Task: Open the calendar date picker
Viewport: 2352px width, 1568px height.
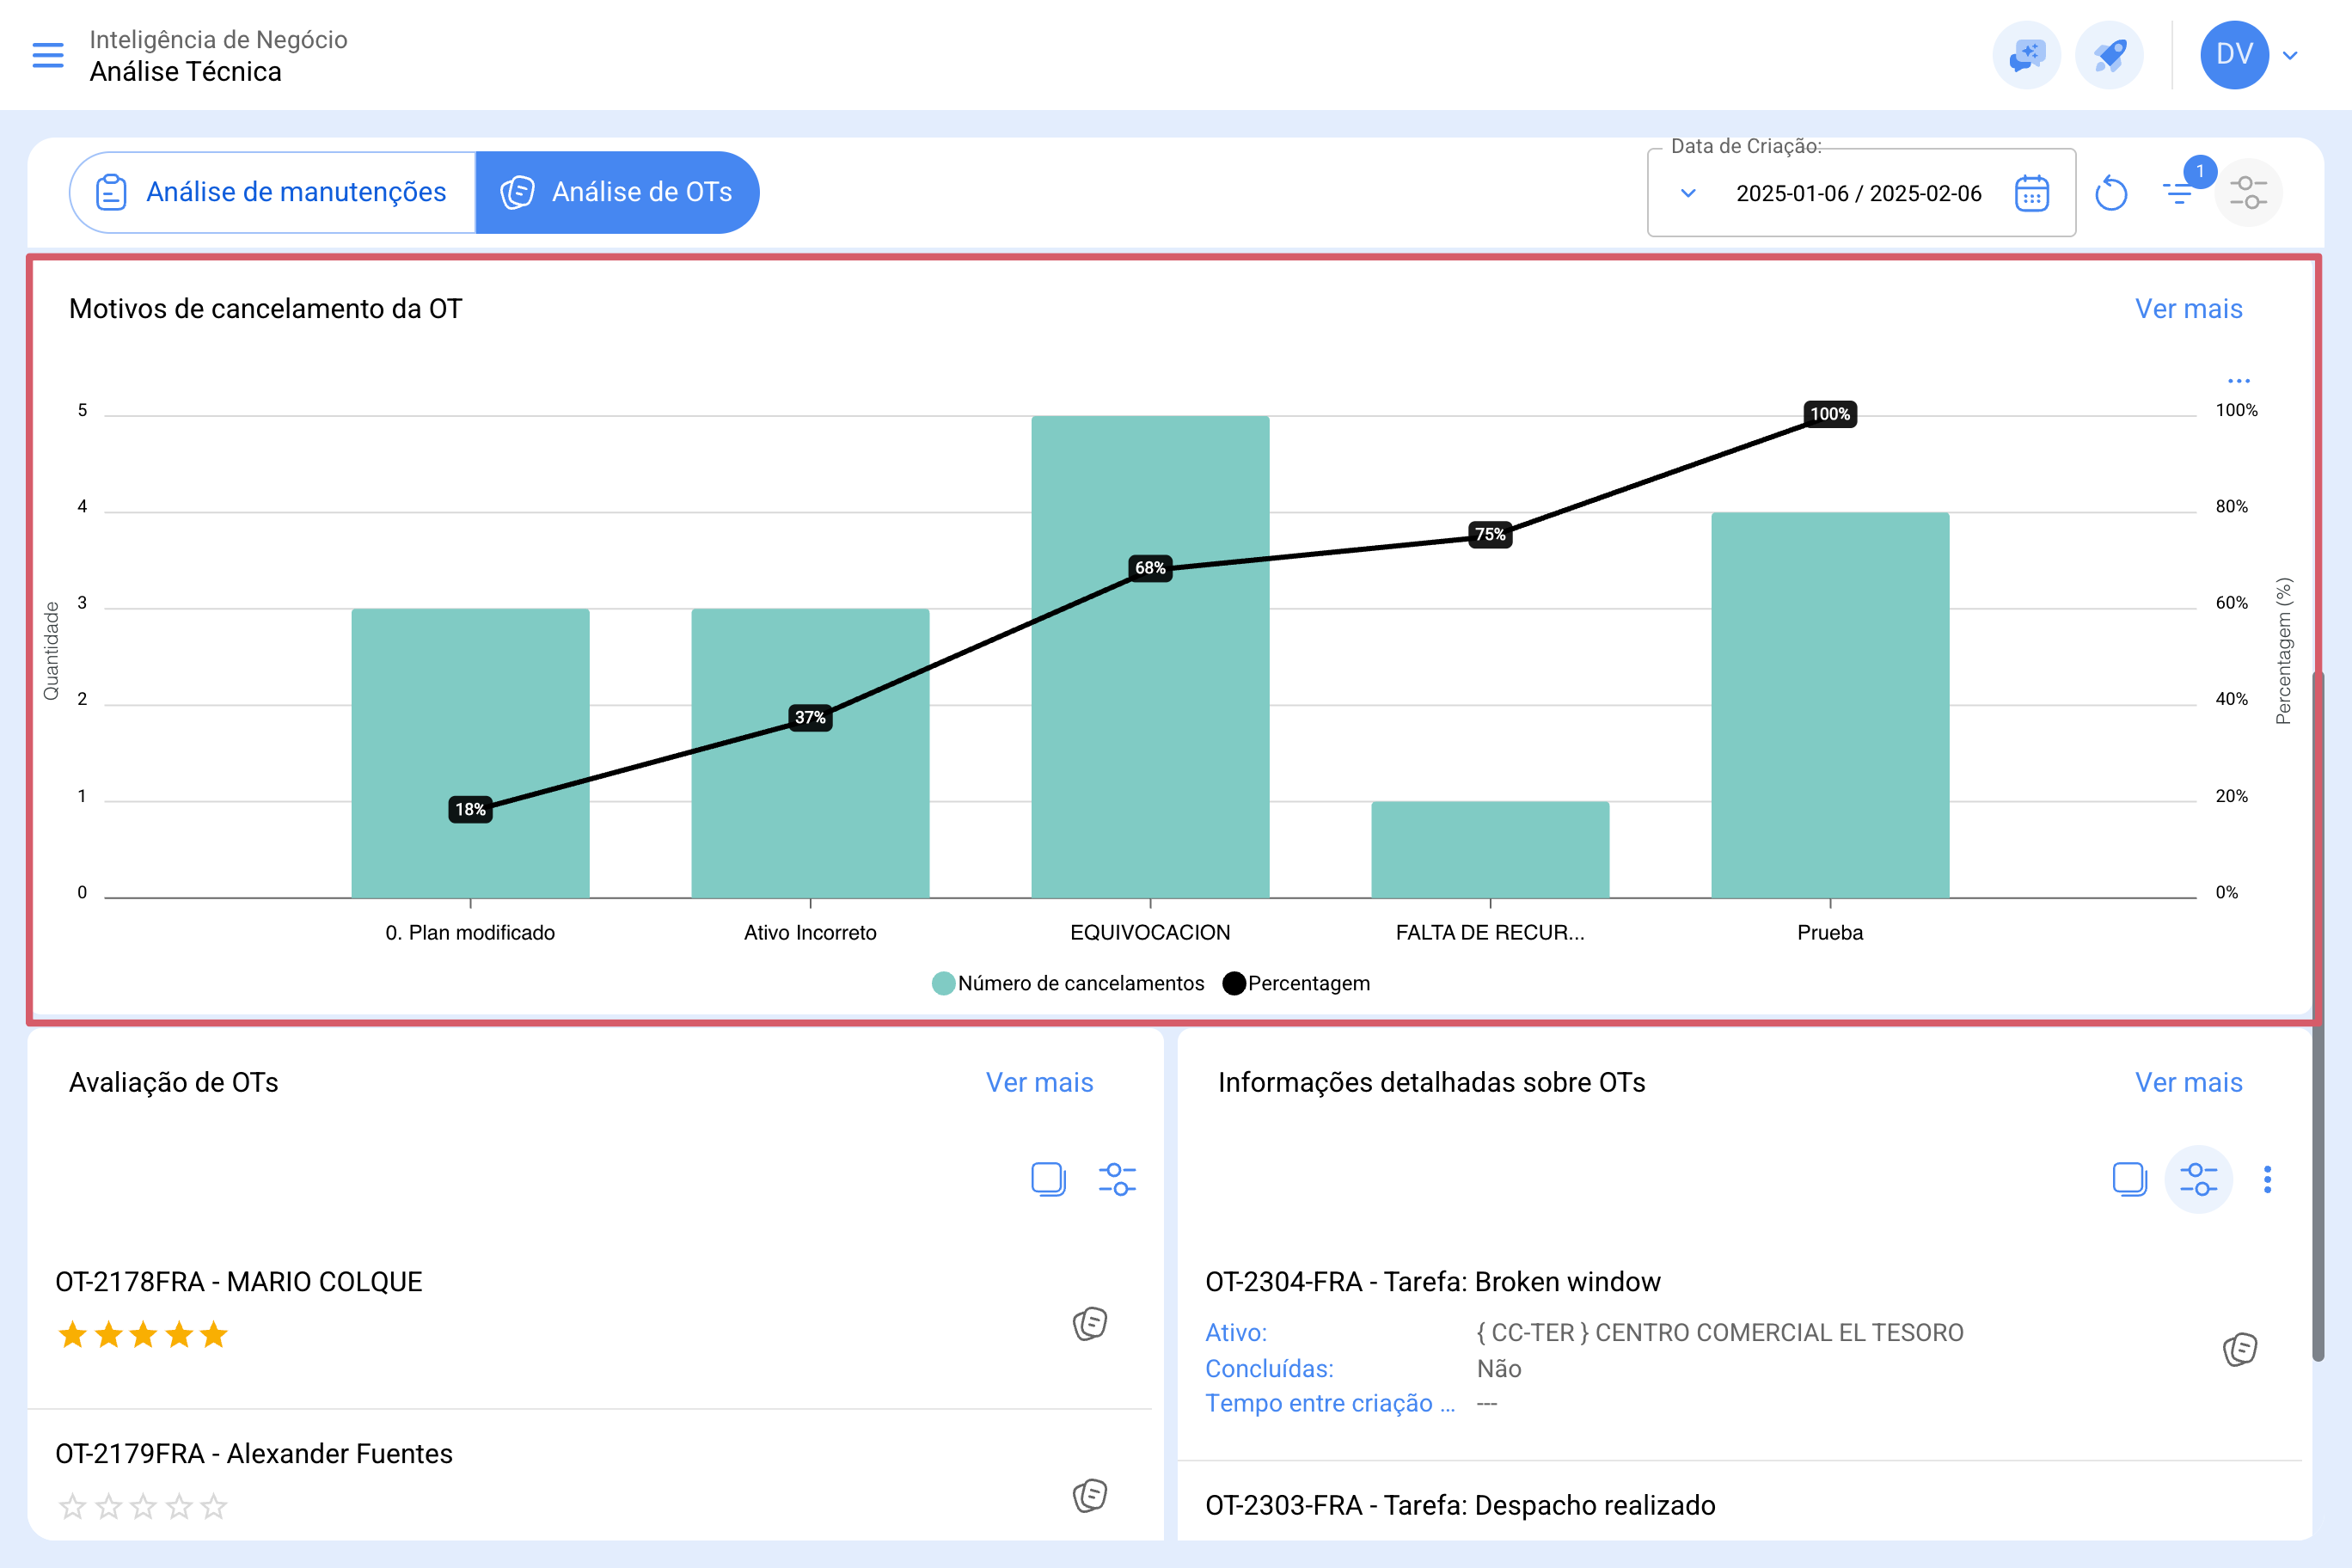Action: 2031,193
